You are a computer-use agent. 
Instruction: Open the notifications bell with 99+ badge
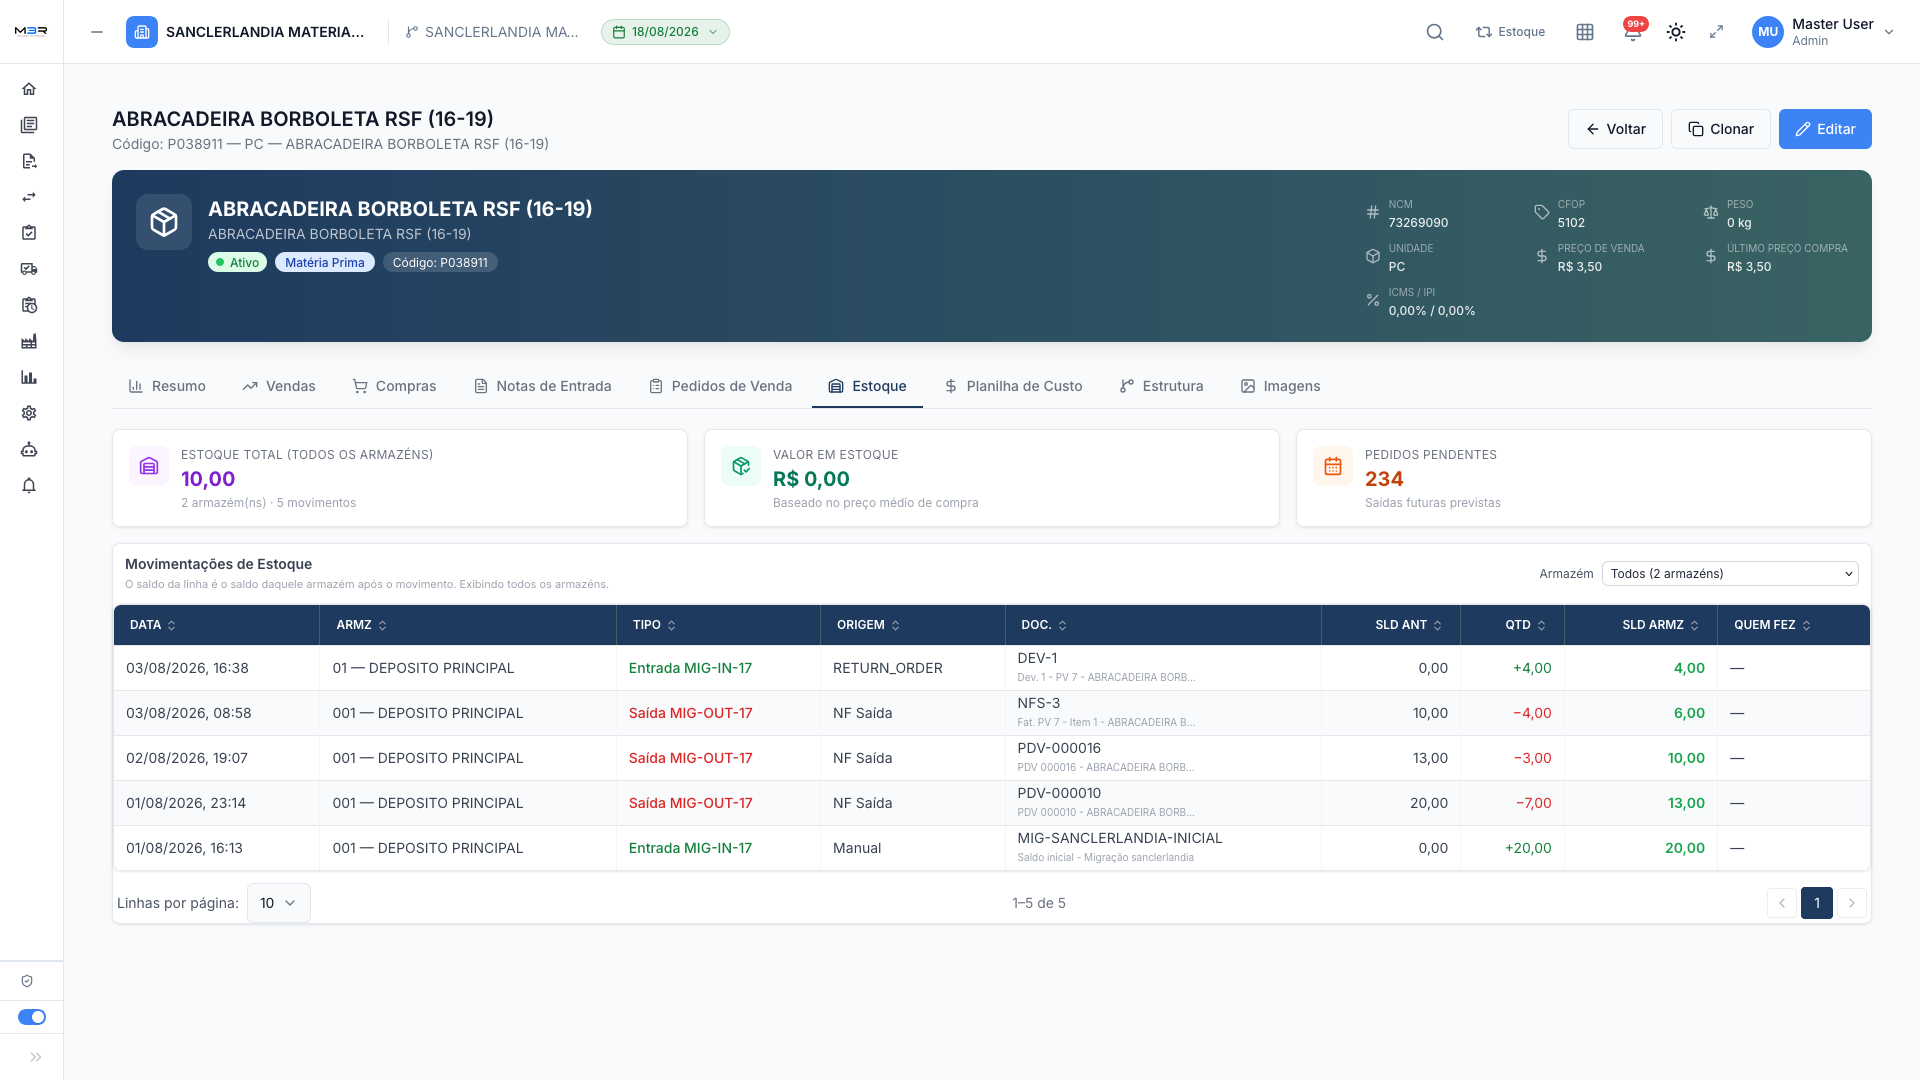1633,32
